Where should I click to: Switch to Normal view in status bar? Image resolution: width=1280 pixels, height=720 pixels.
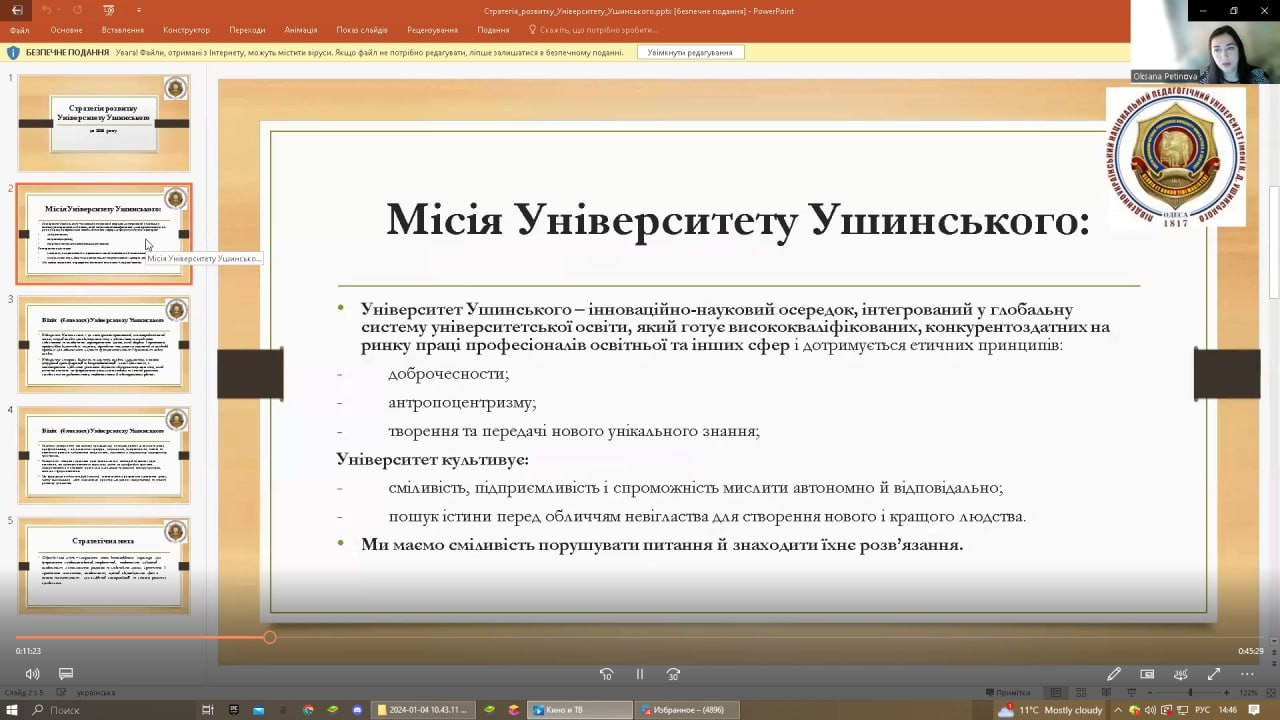[1055, 692]
